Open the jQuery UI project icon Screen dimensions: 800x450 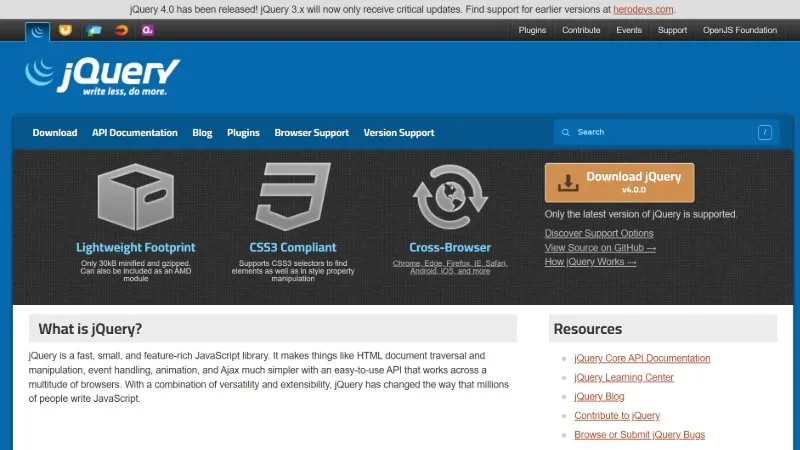click(x=65, y=31)
